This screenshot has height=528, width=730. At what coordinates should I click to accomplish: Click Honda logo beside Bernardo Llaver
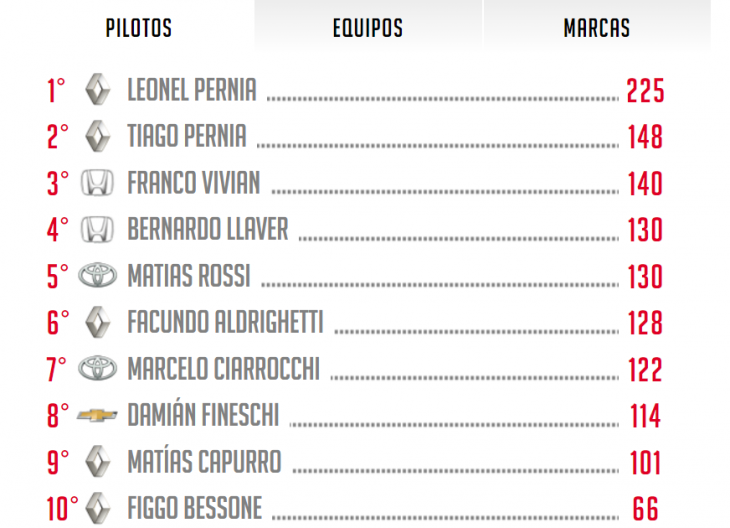(x=97, y=229)
